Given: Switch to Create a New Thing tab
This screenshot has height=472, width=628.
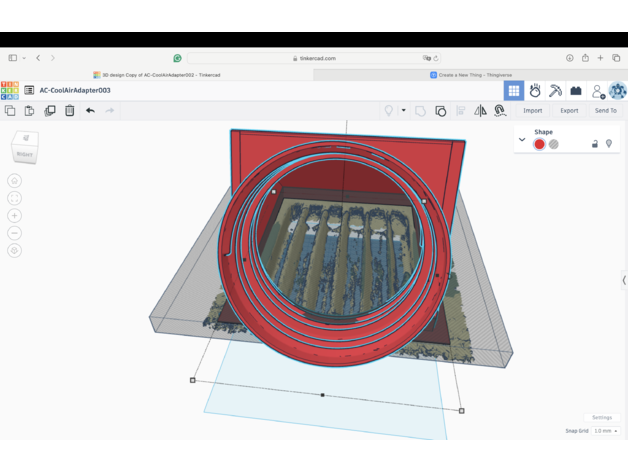Looking at the screenshot, I should tap(468, 75).
